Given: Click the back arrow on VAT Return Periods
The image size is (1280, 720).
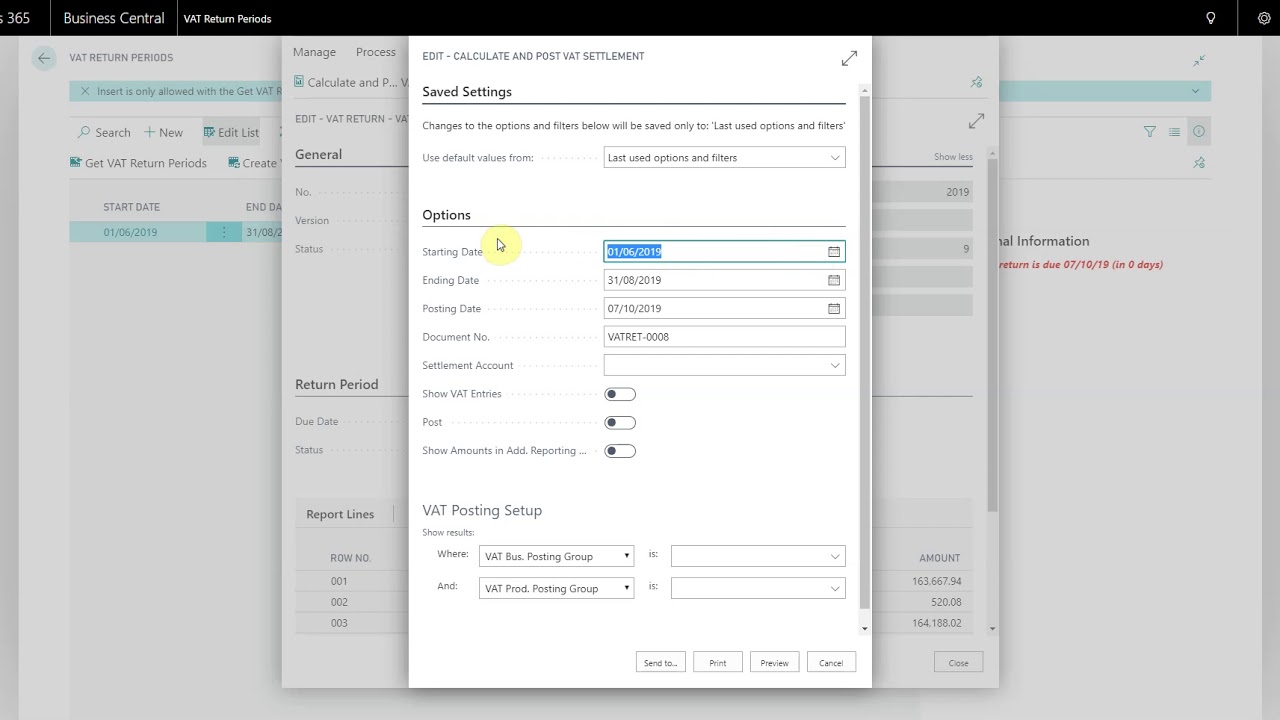Looking at the screenshot, I should 44,58.
